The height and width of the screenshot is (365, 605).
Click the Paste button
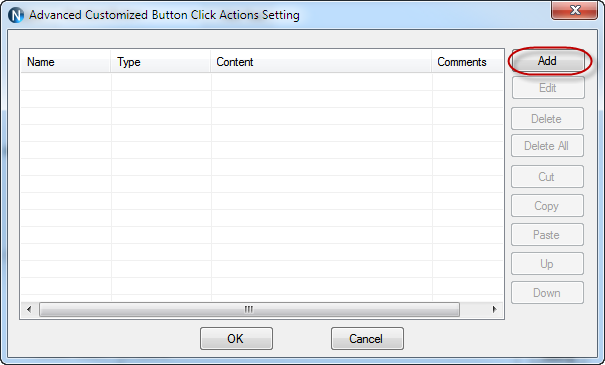547,234
